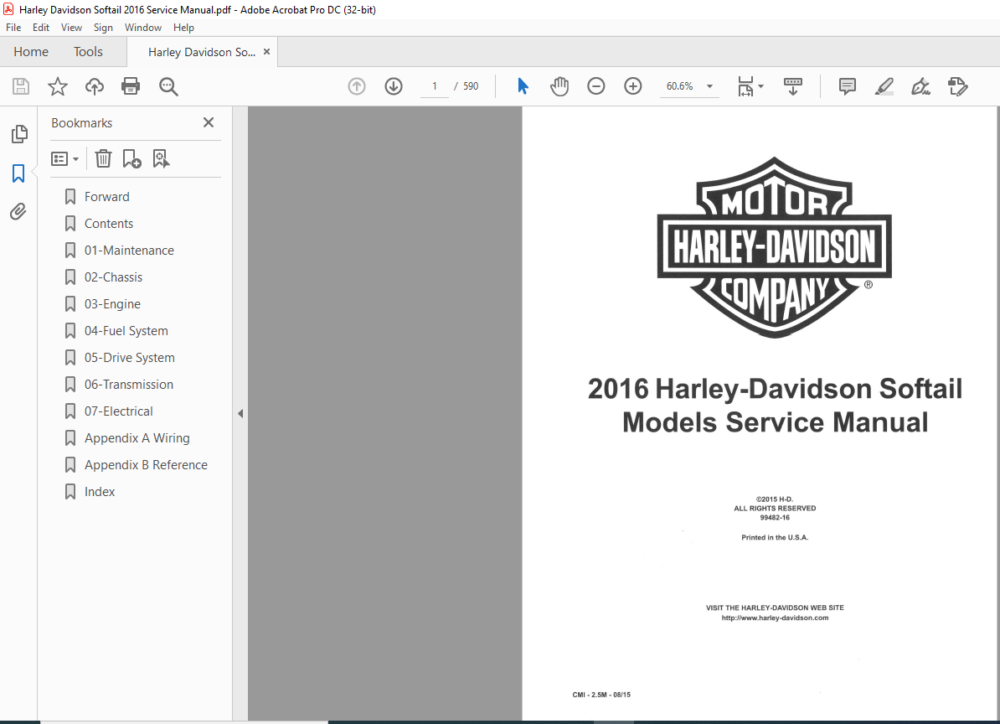Screen dimensions: 1000x724
Task: Click the upload to cloud icon
Action: [94, 86]
